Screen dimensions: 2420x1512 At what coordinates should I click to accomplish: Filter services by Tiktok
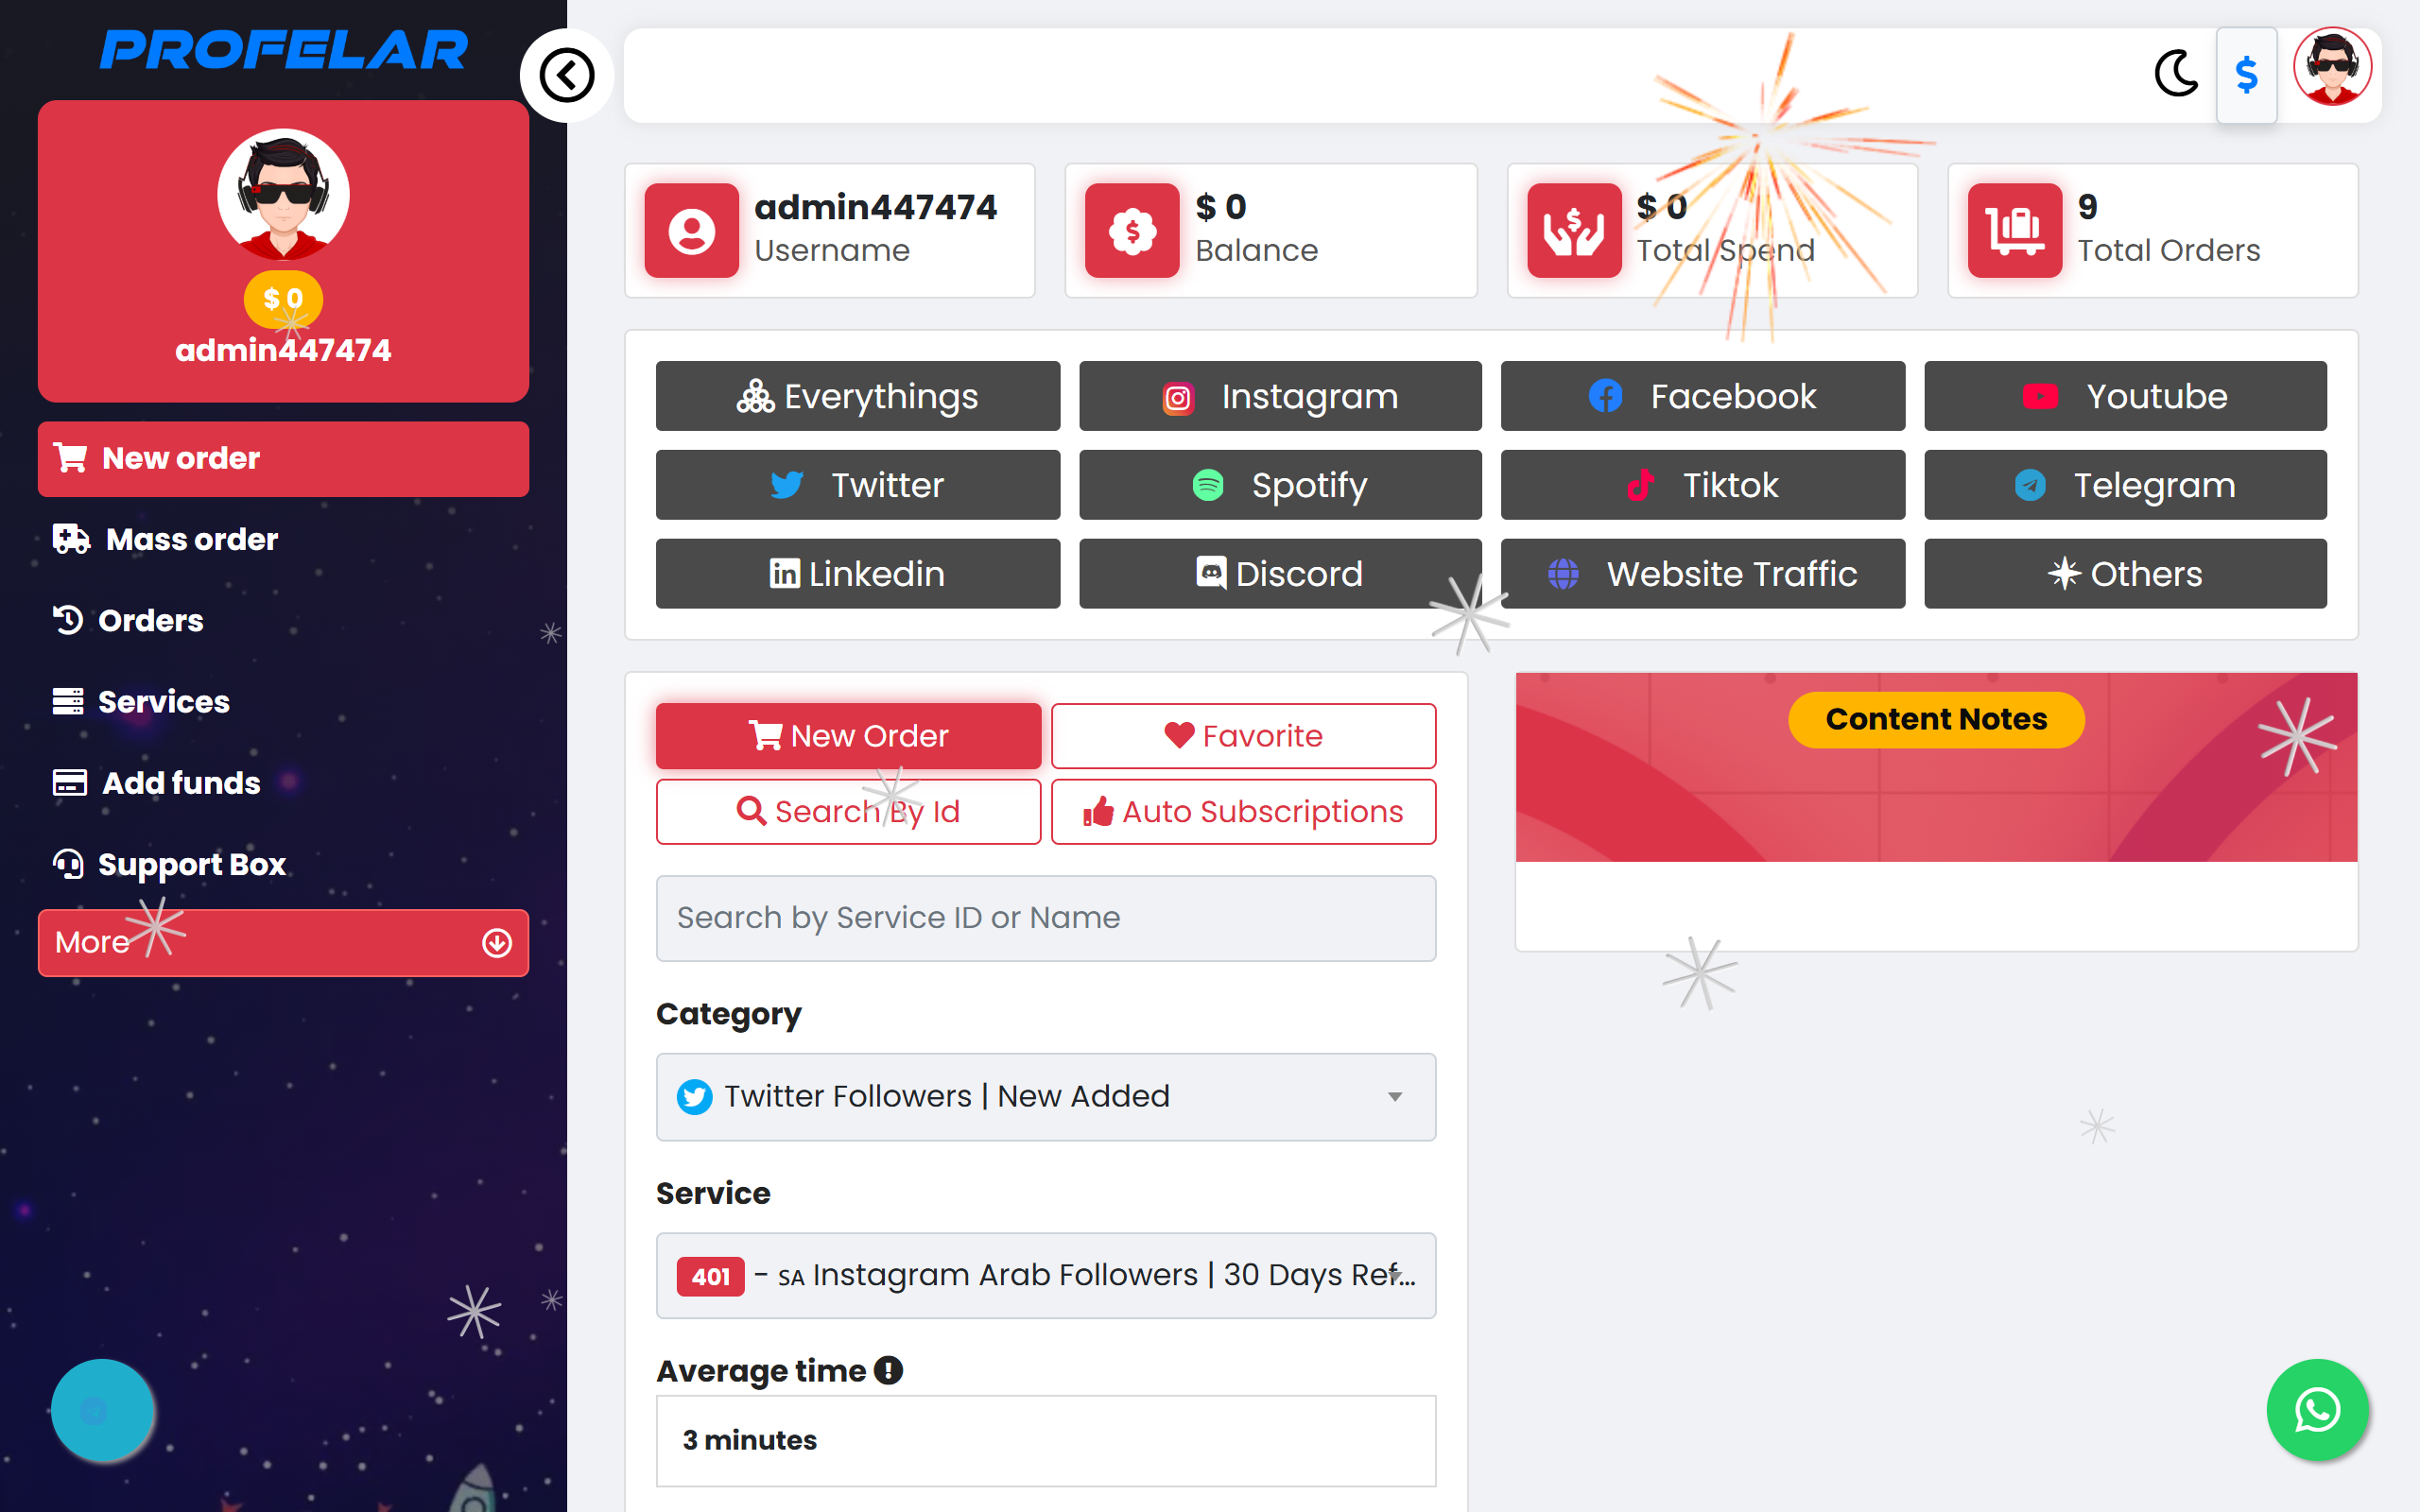pos(1702,485)
